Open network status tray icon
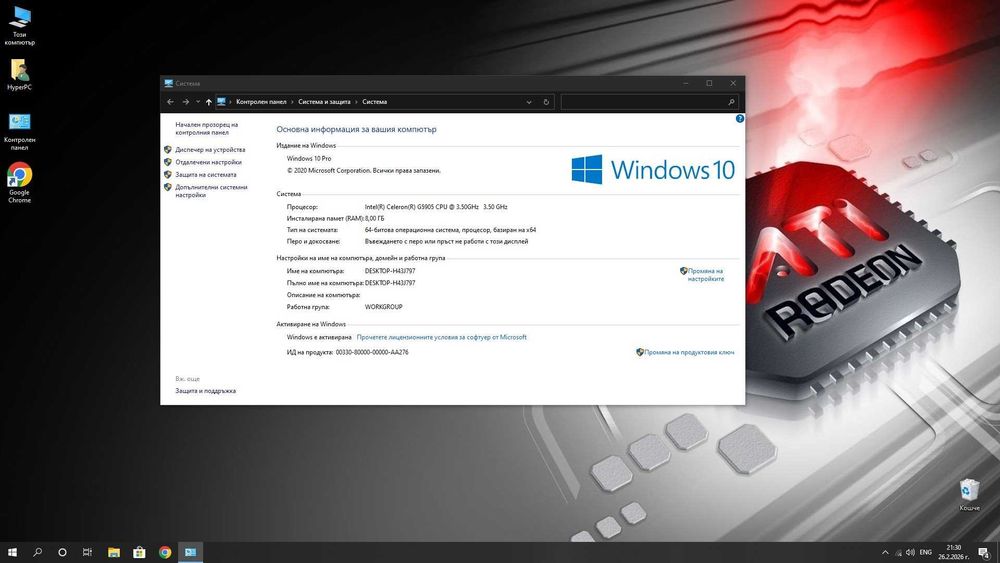The image size is (1000, 563). point(898,552)
